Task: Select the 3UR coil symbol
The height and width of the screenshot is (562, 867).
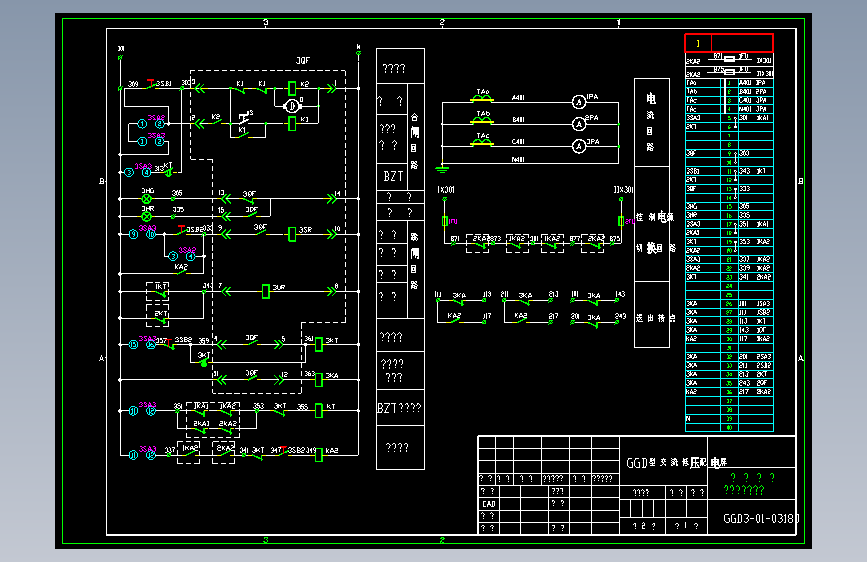Action: 265,292
